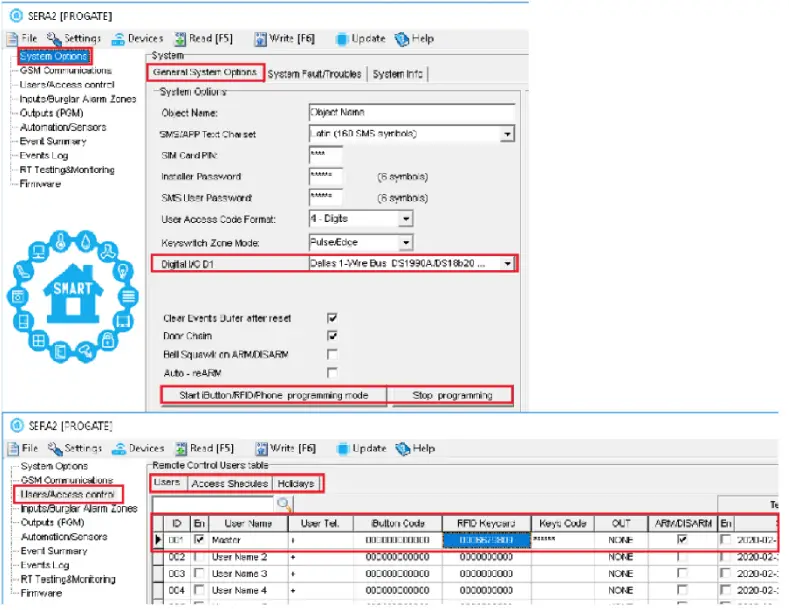
Task: Click Installer Password input field
Action: (x=326, y=176)
